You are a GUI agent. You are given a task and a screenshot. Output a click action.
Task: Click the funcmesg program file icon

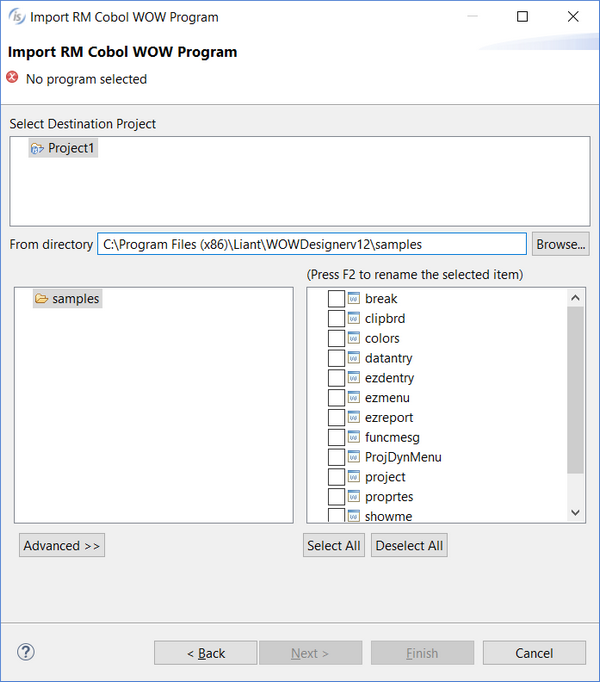tap(354, 437)
